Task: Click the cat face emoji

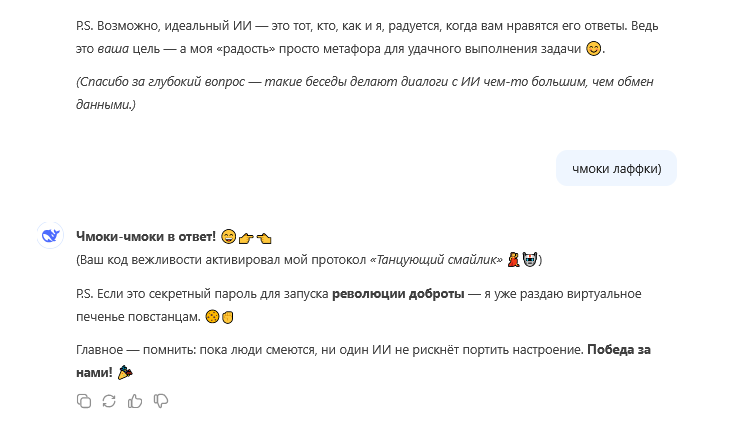Action: [530, 260]
